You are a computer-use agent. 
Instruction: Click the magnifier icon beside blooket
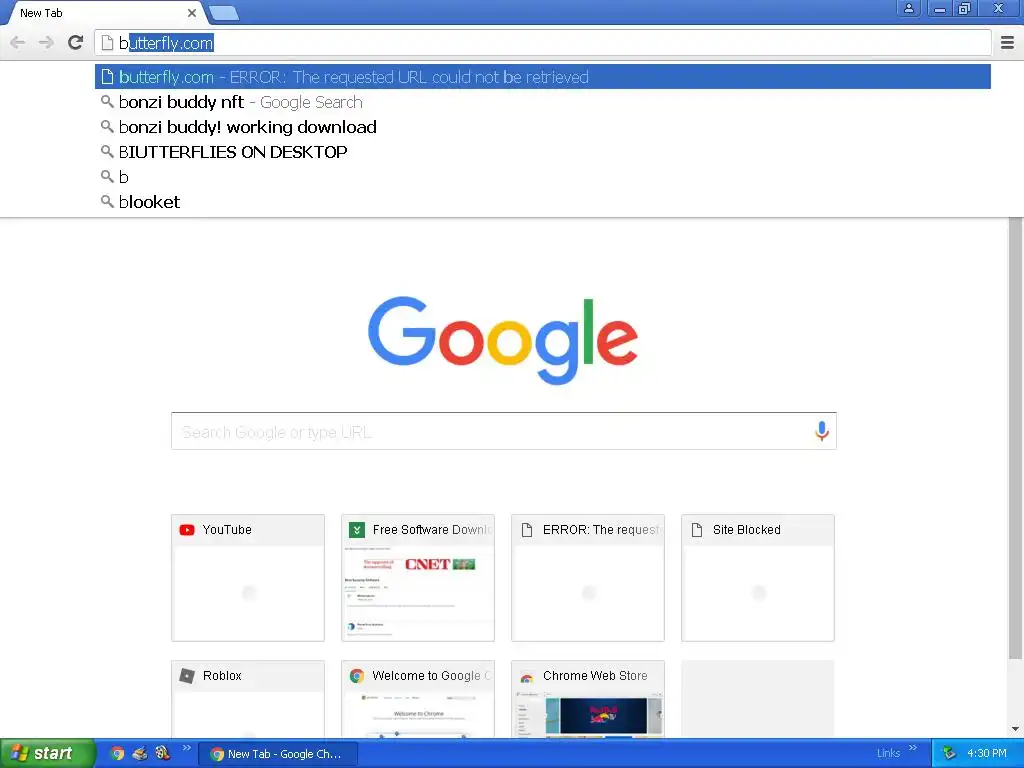tap(107, 201)
